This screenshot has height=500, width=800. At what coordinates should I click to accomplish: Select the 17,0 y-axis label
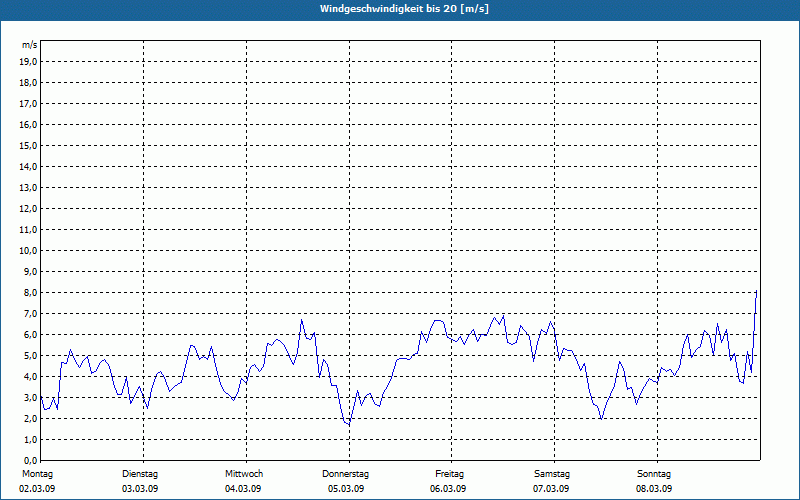pos(28,104)
